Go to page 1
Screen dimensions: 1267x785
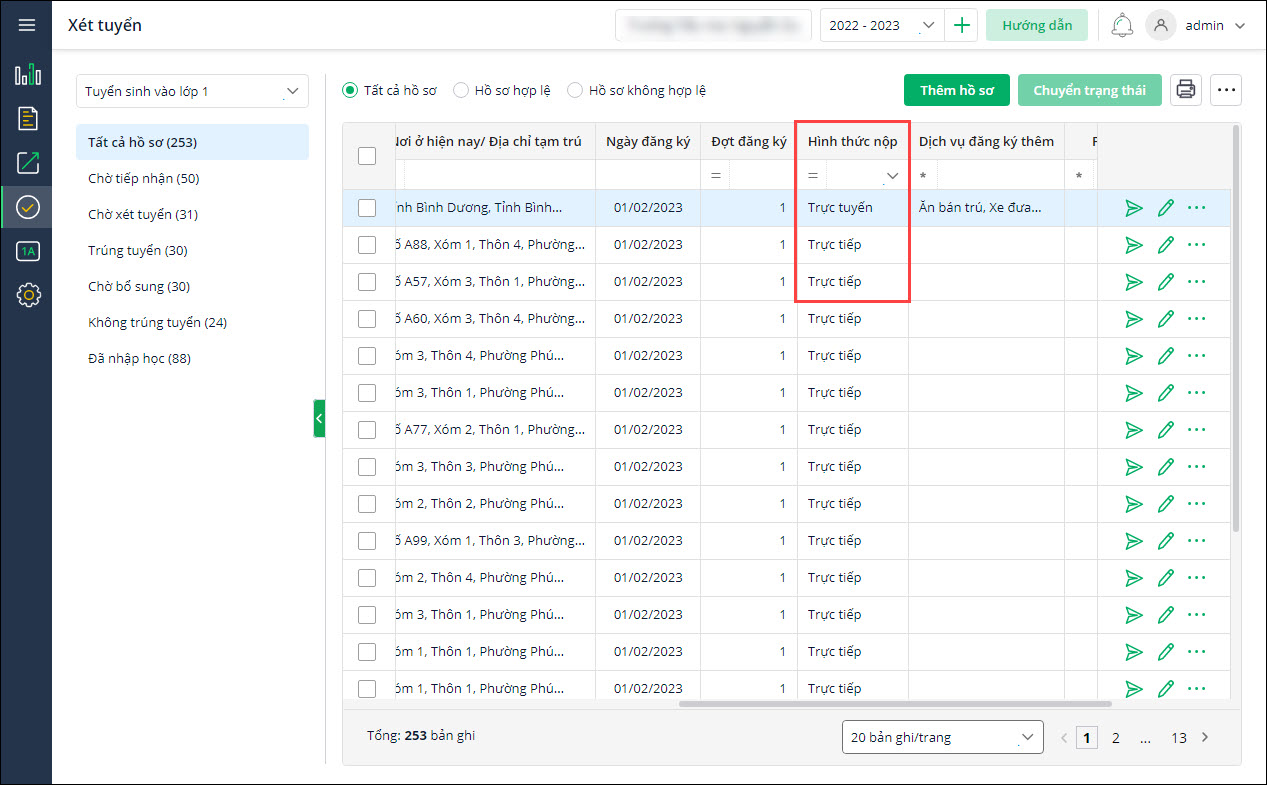[x=1087, y=738]
